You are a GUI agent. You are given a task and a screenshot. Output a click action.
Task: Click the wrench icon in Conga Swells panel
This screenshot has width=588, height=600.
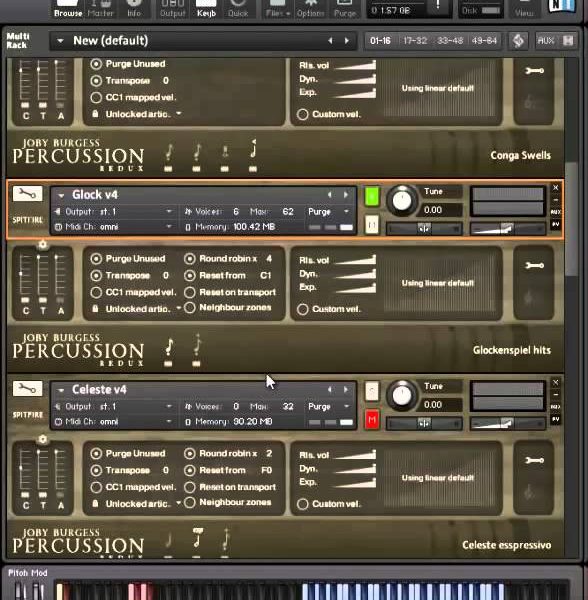[x=534, y=70]
